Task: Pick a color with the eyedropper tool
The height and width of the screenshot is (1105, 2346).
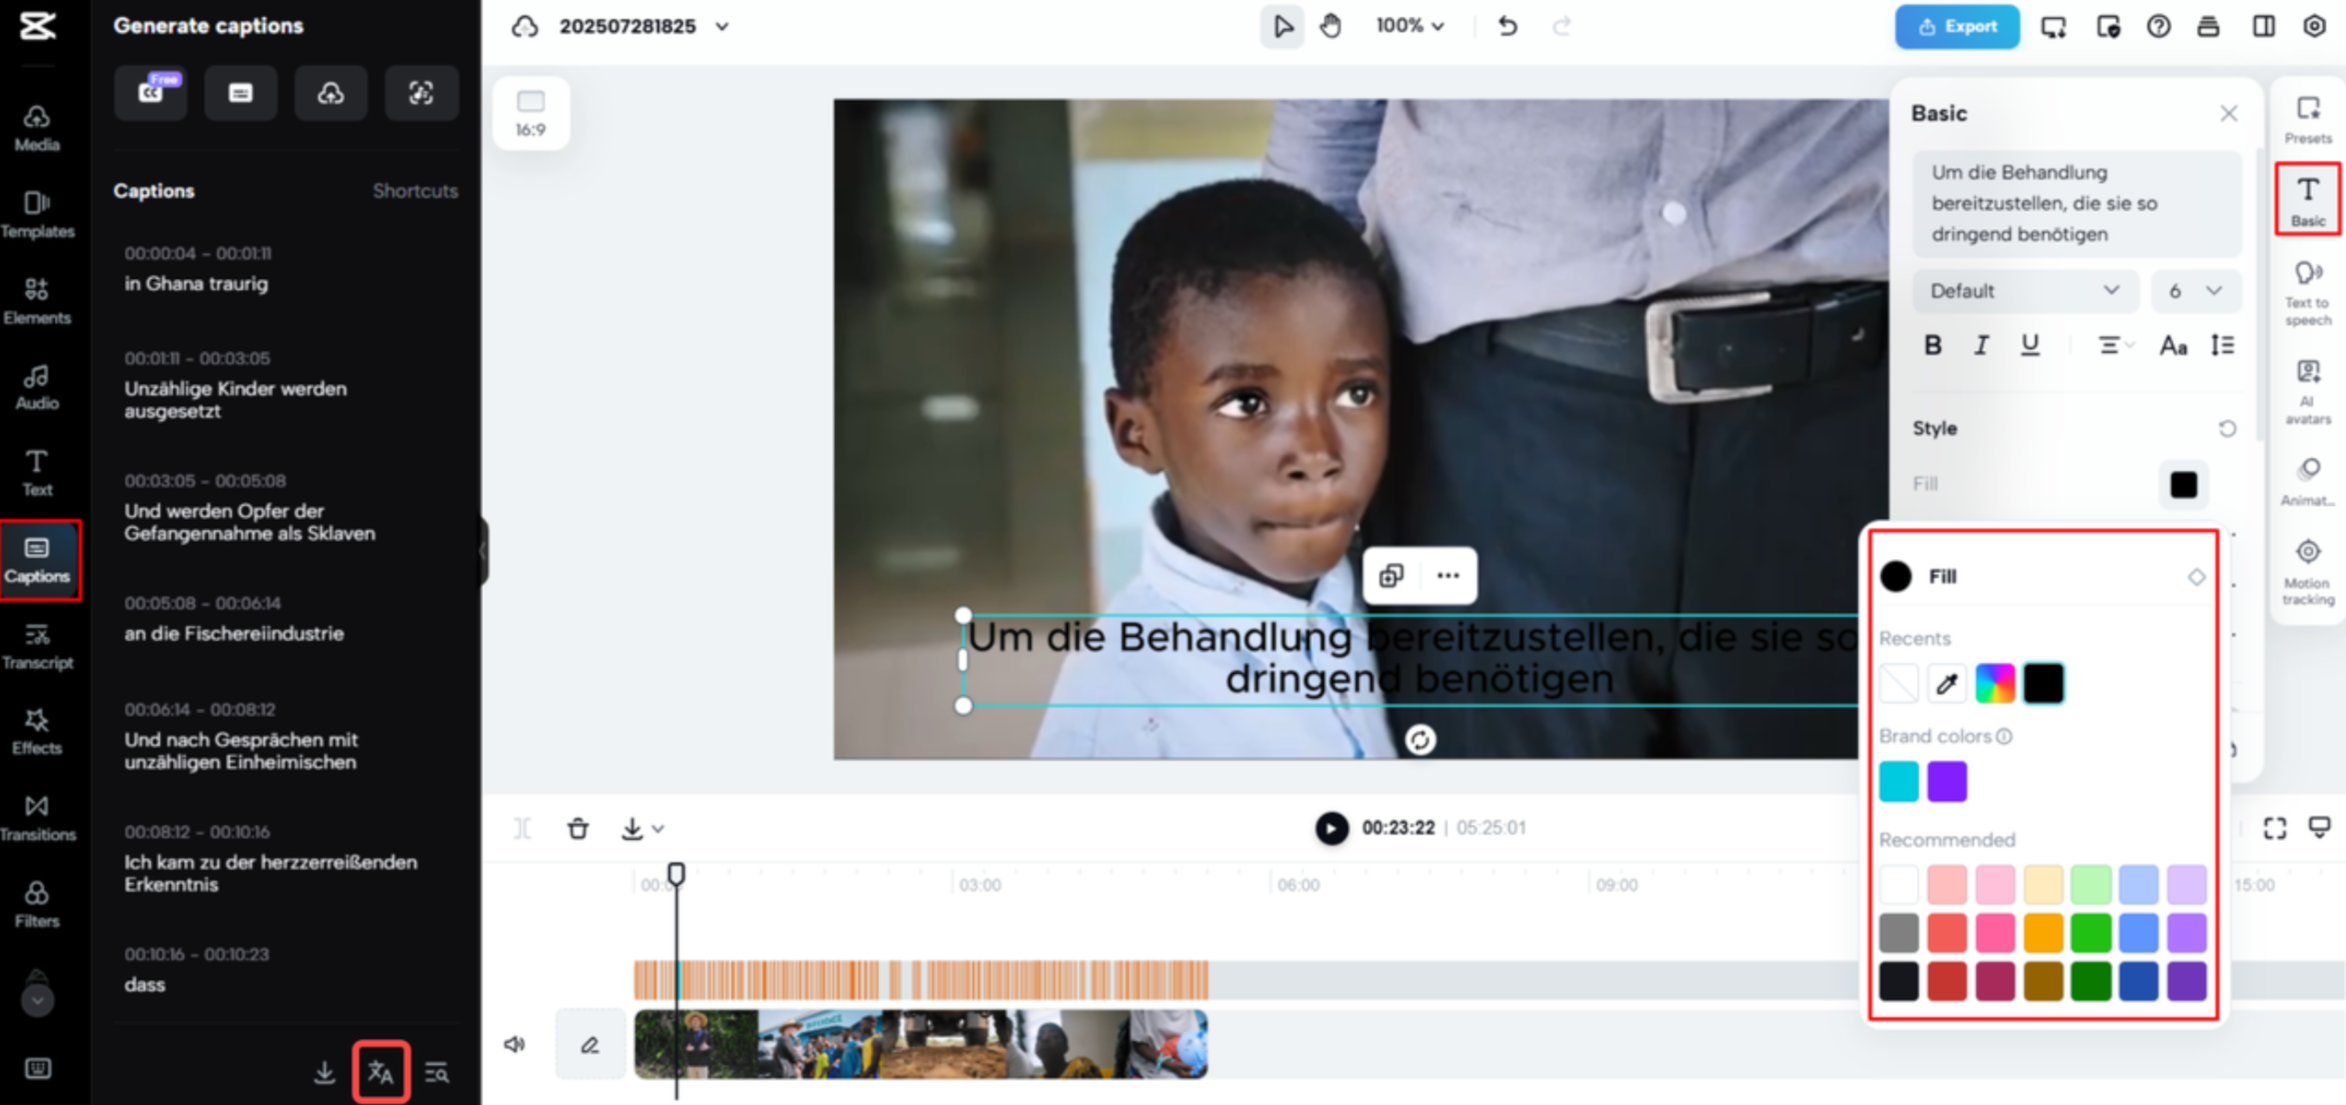Action: click(x=1945, y=682)
